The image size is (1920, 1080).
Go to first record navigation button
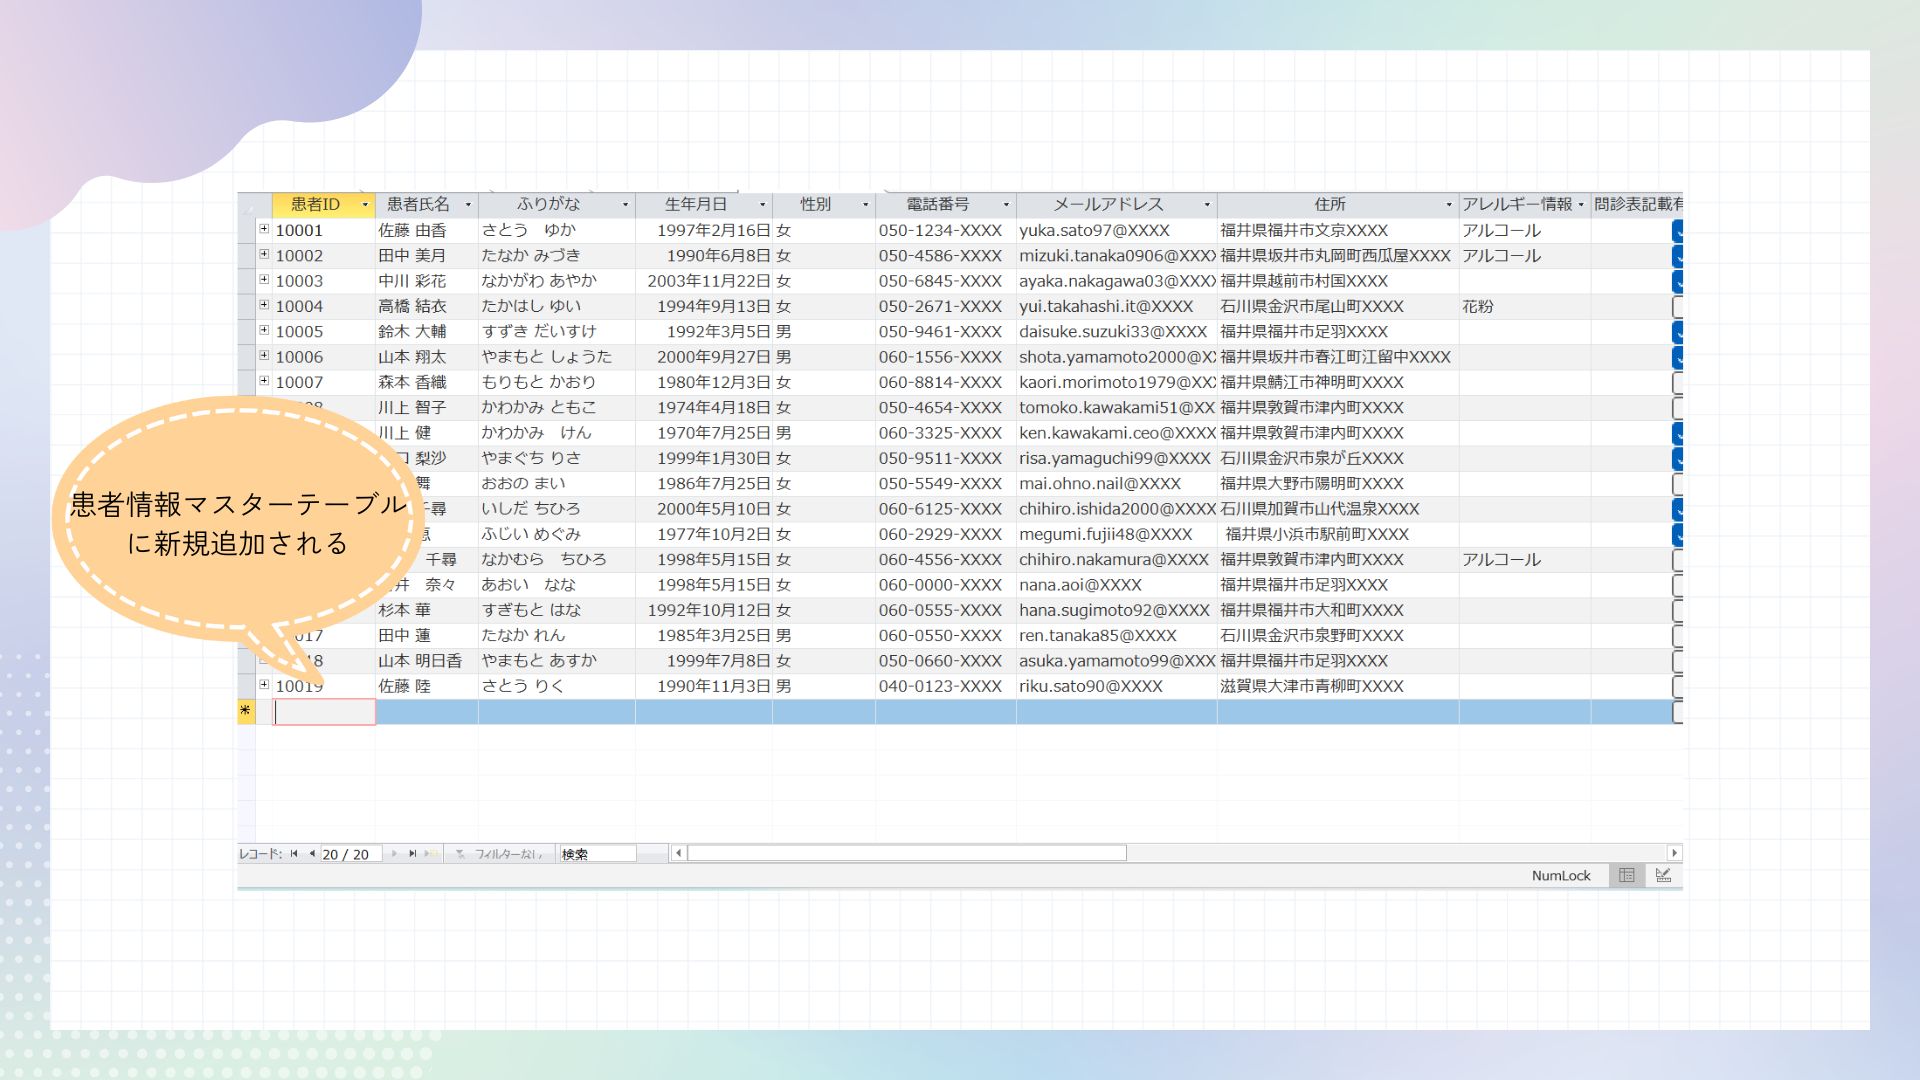click(x=294, y=854)
